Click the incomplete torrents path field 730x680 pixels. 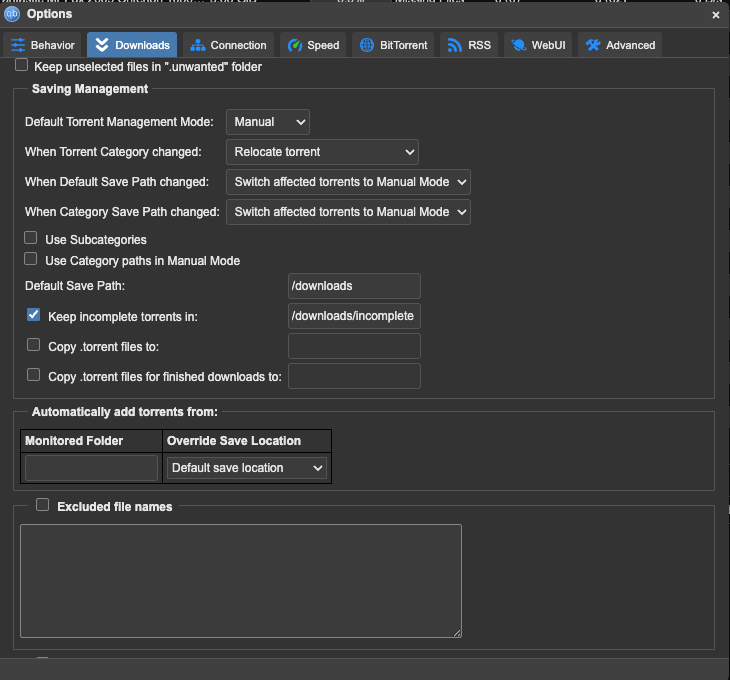point(354,316)
